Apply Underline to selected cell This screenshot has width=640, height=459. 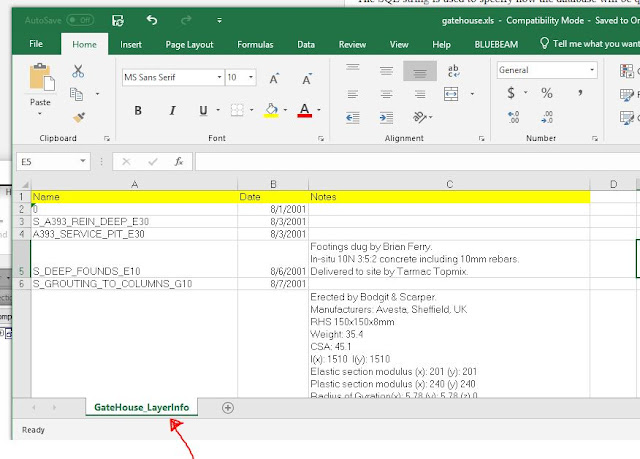[x=203, y=110]
